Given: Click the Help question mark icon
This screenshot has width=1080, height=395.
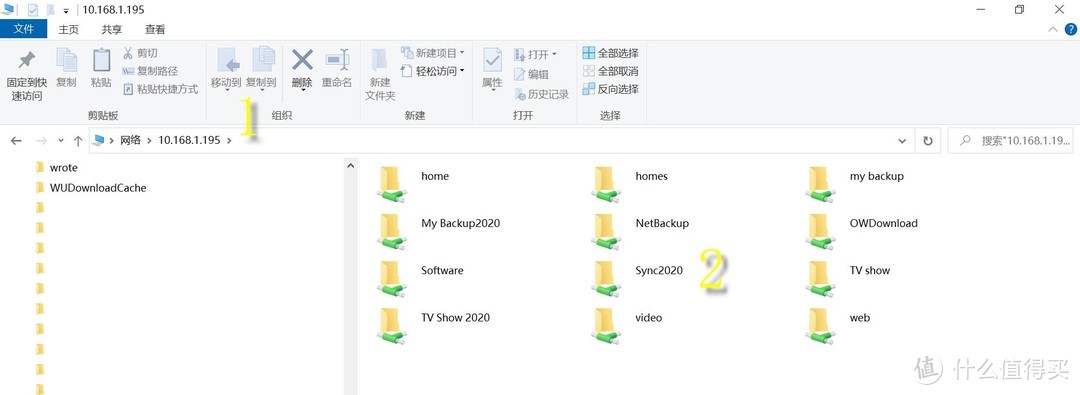Looking at the screenshot, I should [x=1070, y=30].
